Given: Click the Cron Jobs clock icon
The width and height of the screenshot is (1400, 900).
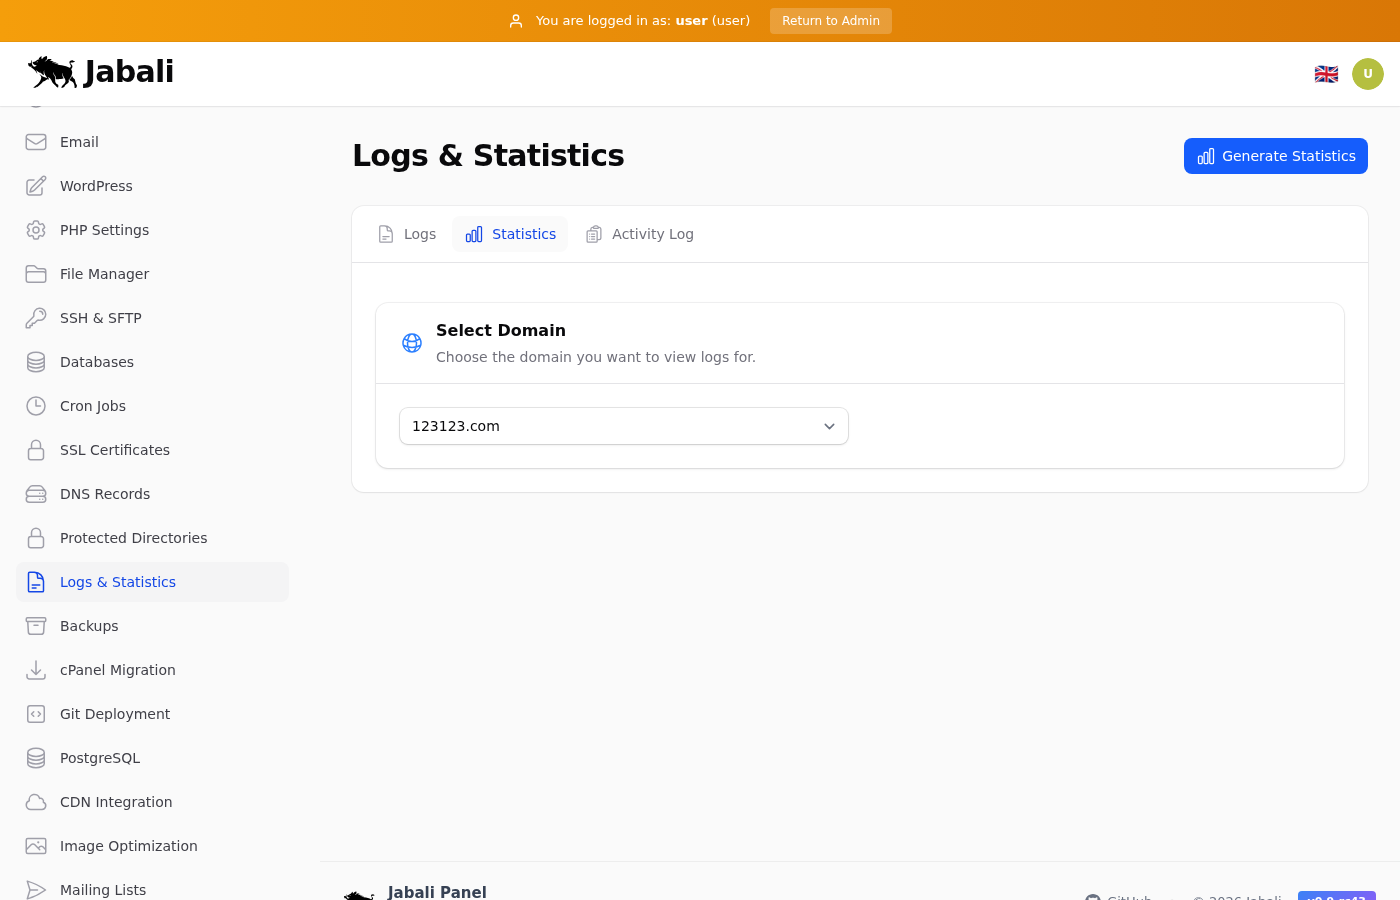Looking at the screenshot, I should click(x=36, y=406).
